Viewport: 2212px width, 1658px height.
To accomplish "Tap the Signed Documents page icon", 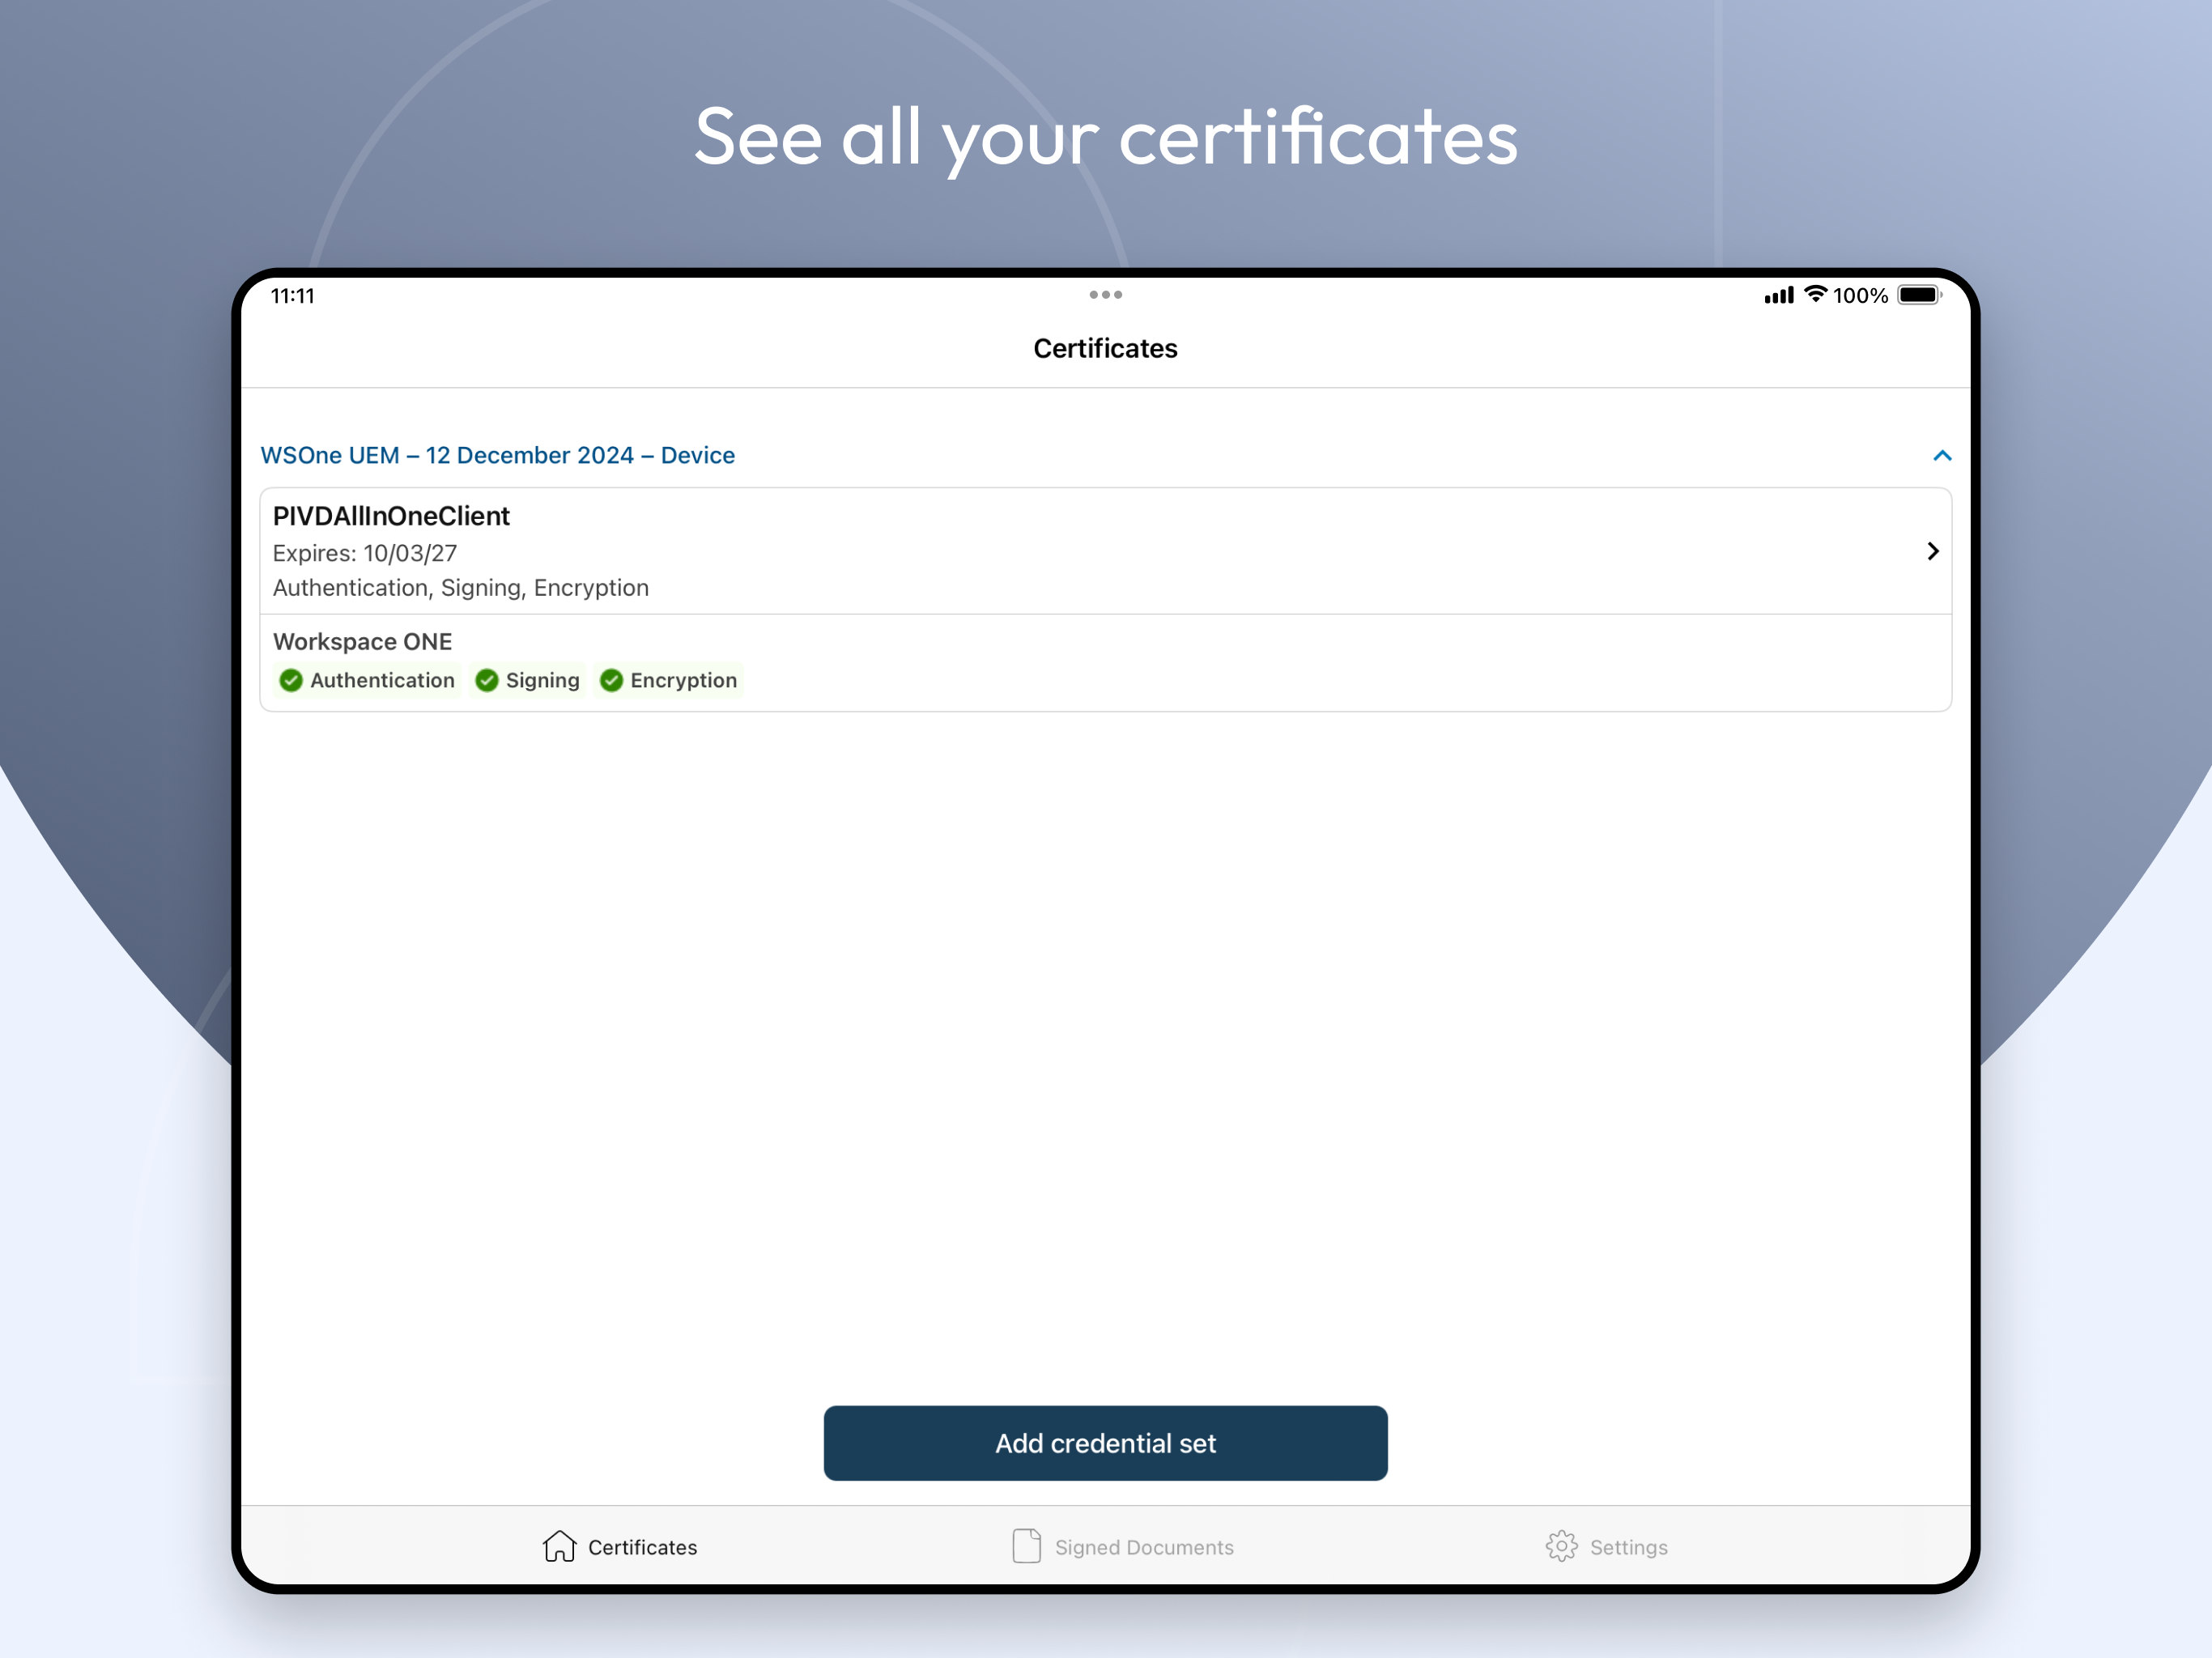I will (x=1026, y=1546).
